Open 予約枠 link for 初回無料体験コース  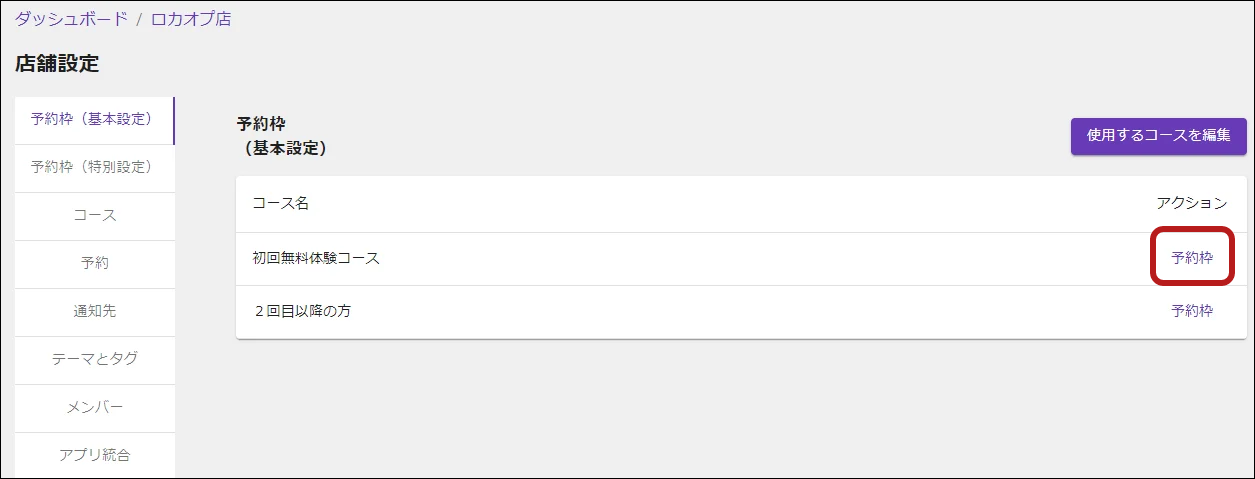[x=1192, y=258]
